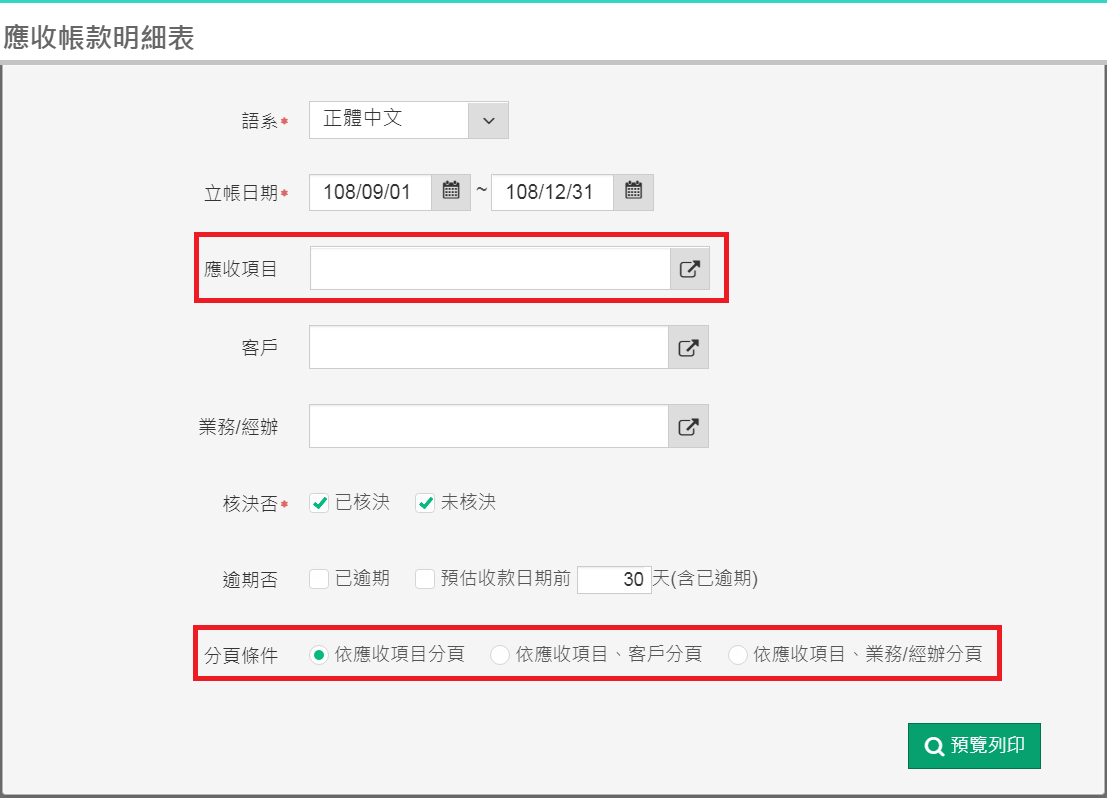The height and width of the screenshot is (798, 1107).
Task: Enable 預估收款日期前 checkbox
Action: [425, 579]
